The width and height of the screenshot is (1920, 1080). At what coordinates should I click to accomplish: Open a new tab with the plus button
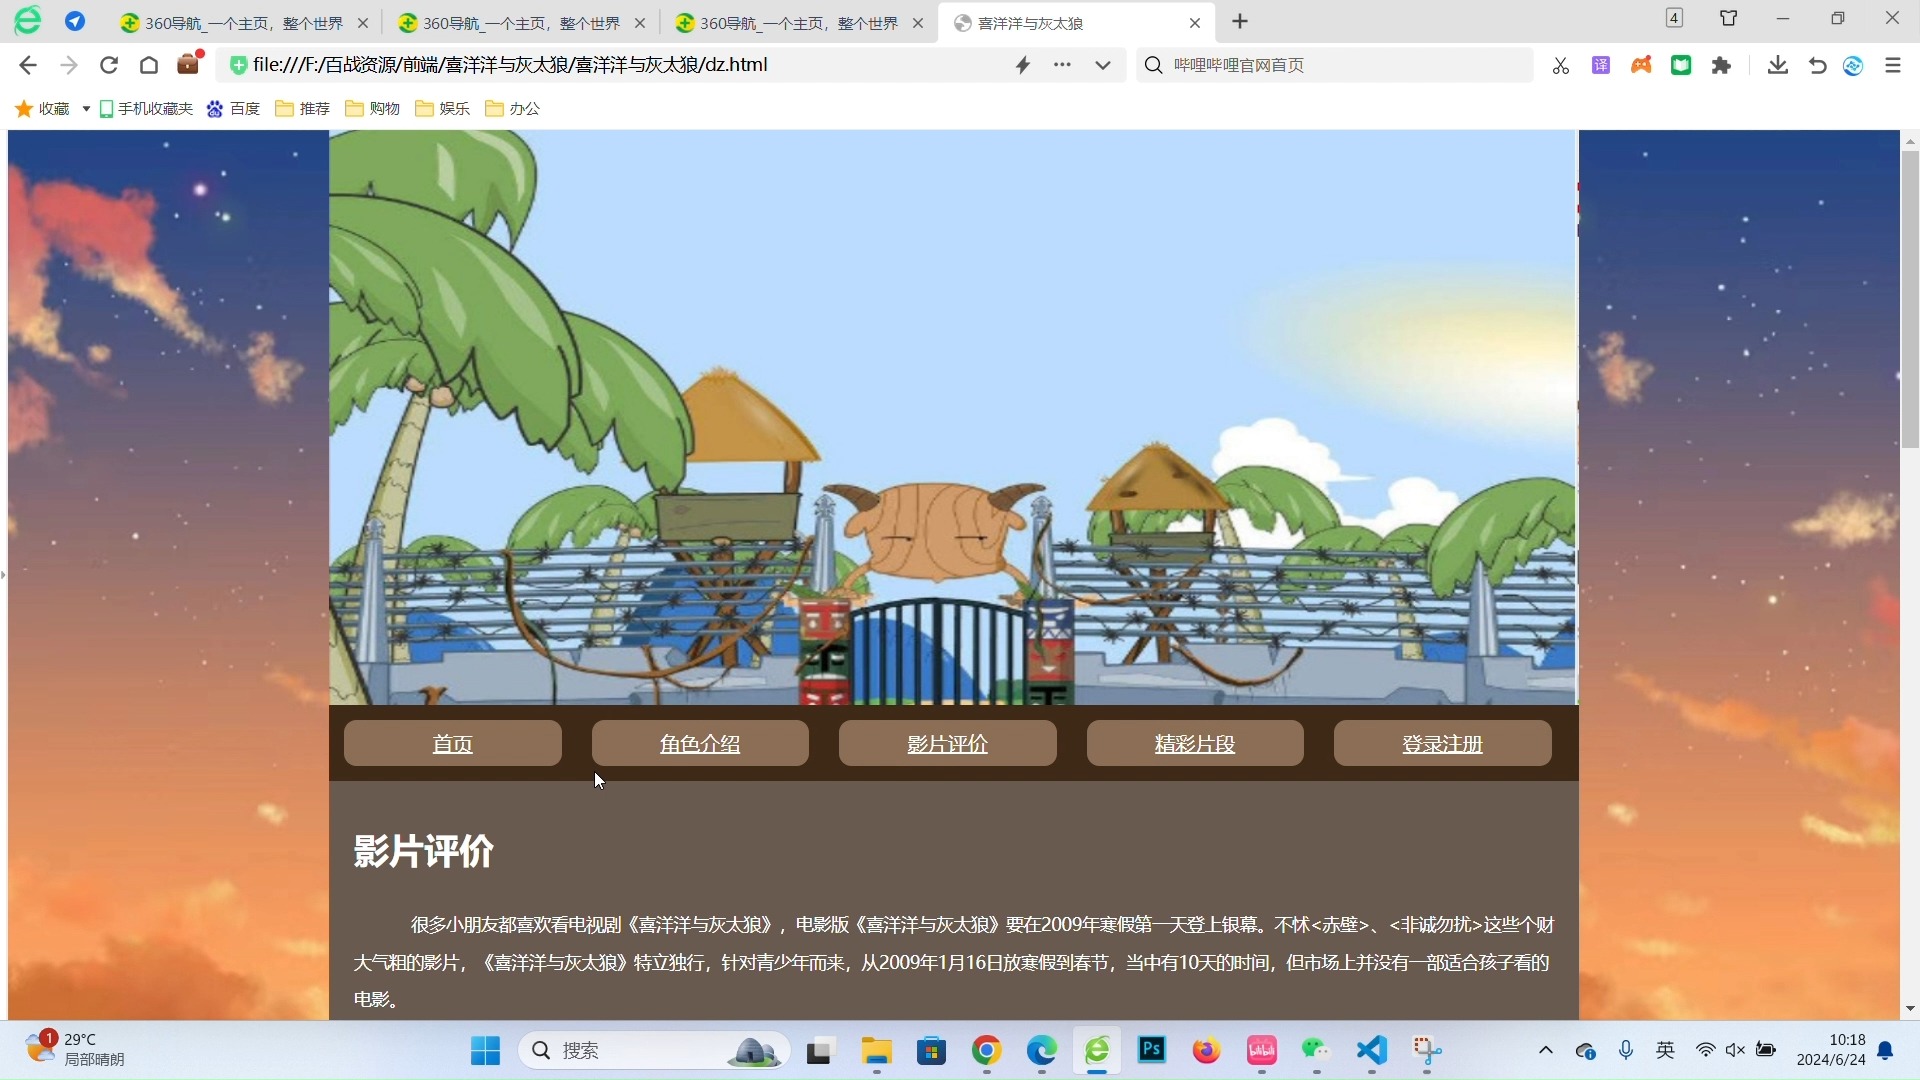(x=1240, y=22)
